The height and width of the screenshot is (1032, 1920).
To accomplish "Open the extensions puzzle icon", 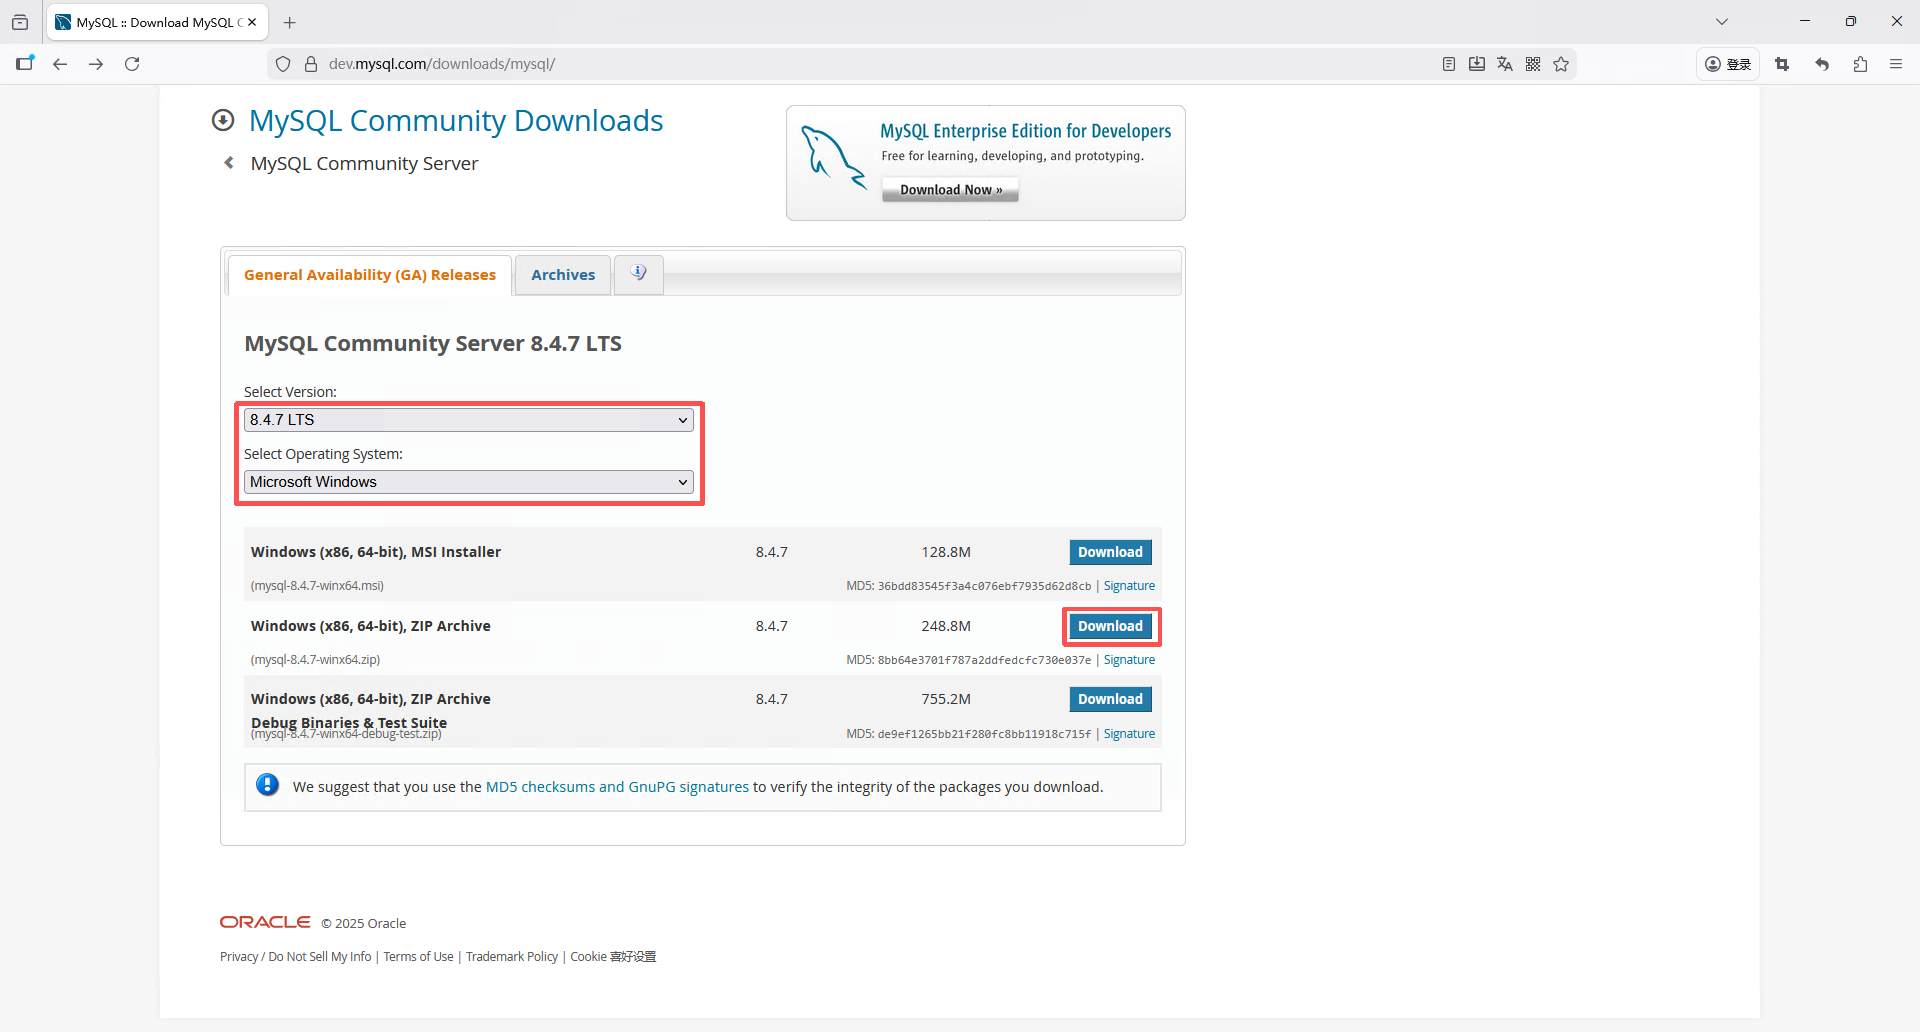I will click(1860, 64).
